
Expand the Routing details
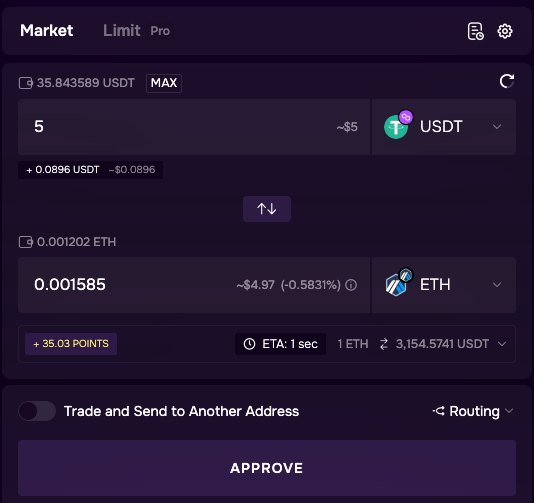[x=473, y=411]
